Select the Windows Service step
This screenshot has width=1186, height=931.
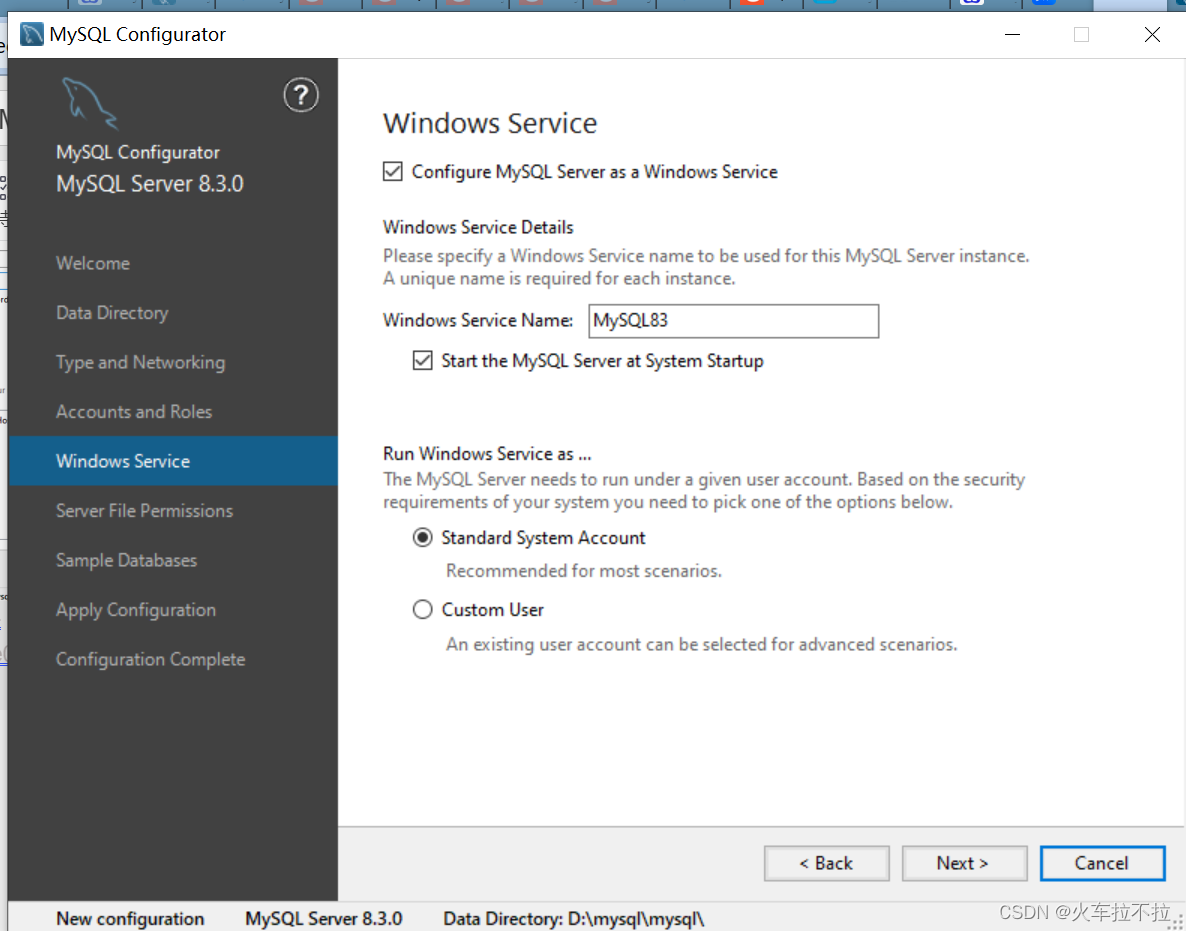pos(173,461)
